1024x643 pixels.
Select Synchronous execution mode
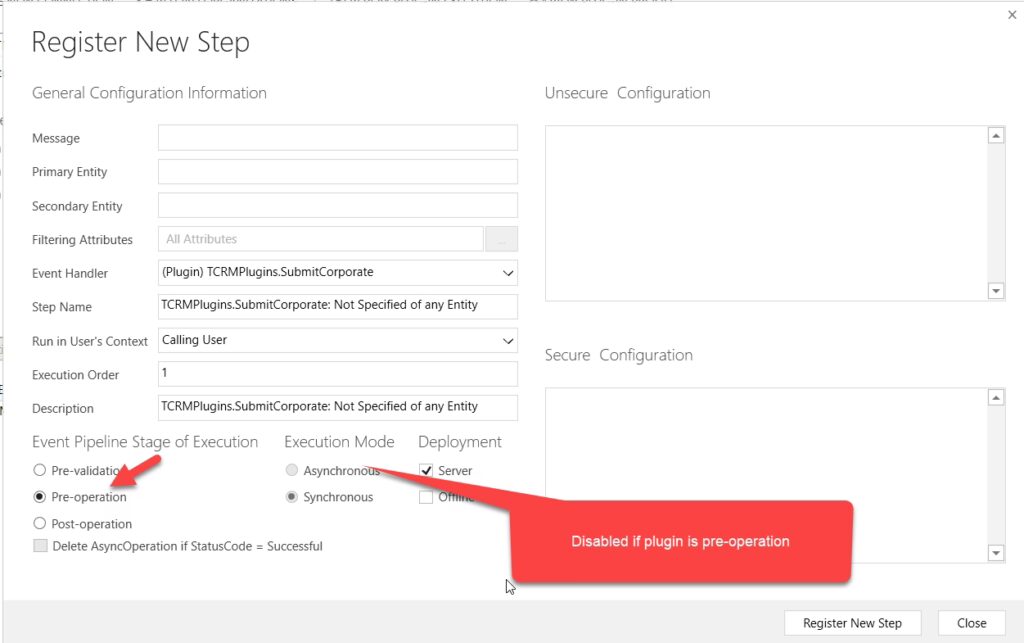tap(292, 497)
